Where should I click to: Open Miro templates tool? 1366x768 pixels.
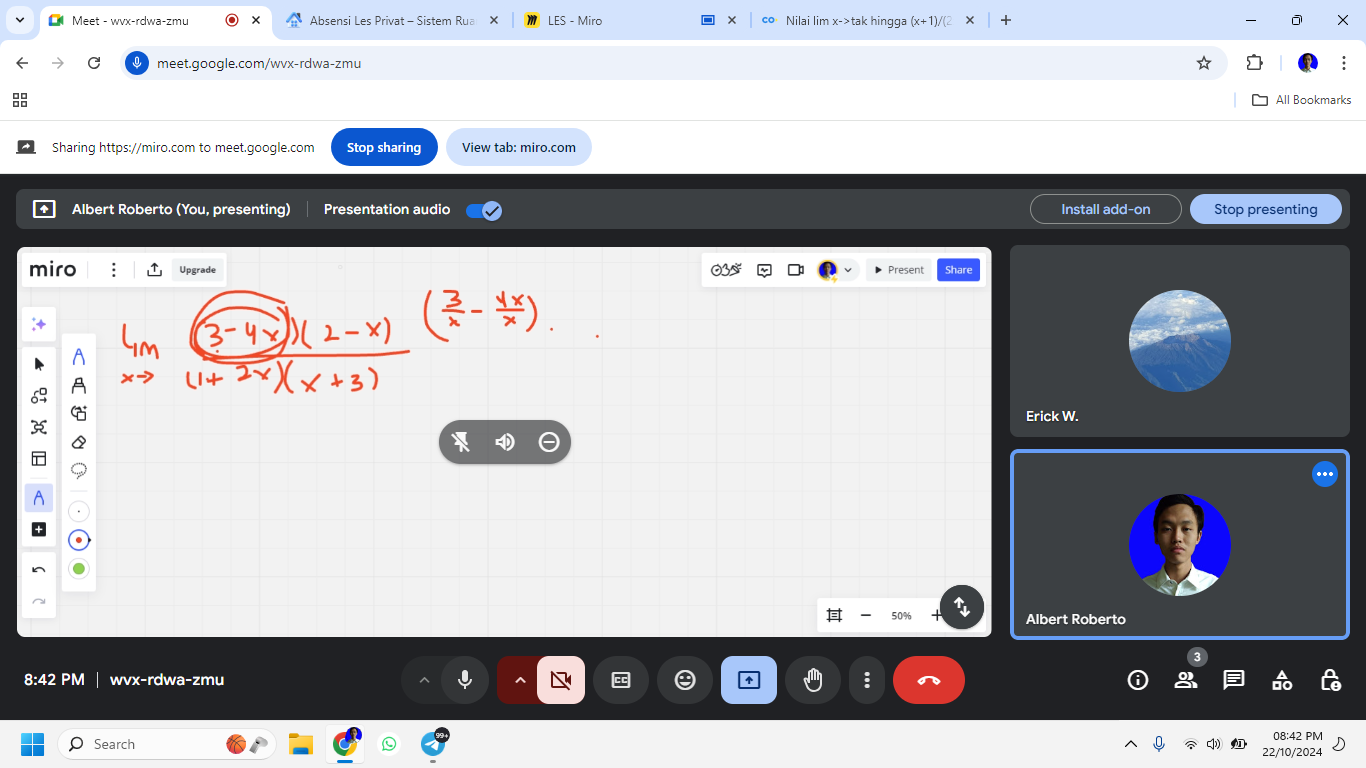tap(39, 459)
